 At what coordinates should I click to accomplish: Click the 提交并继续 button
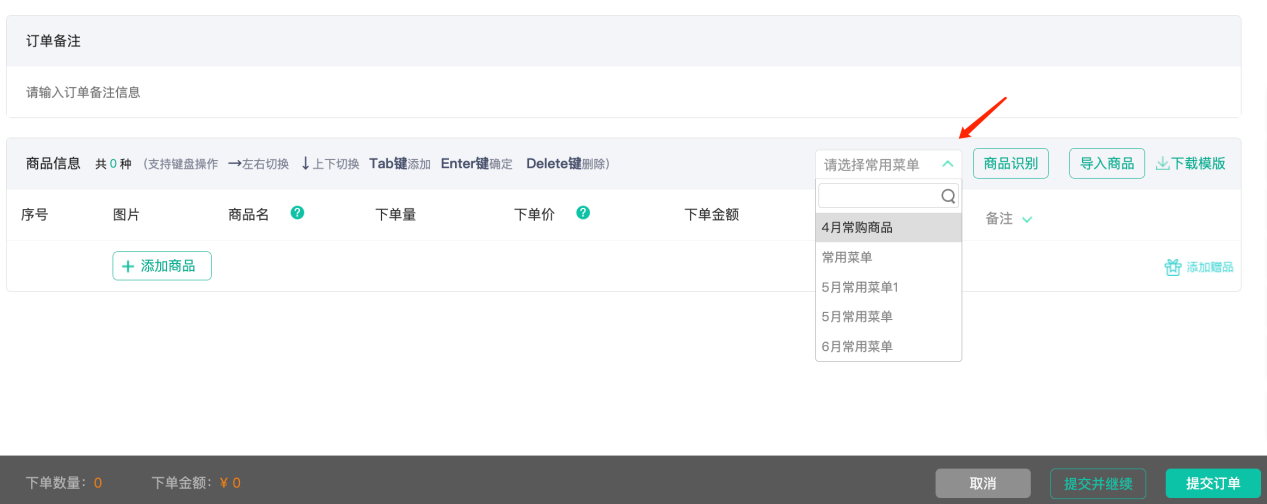coord(1097,484)
